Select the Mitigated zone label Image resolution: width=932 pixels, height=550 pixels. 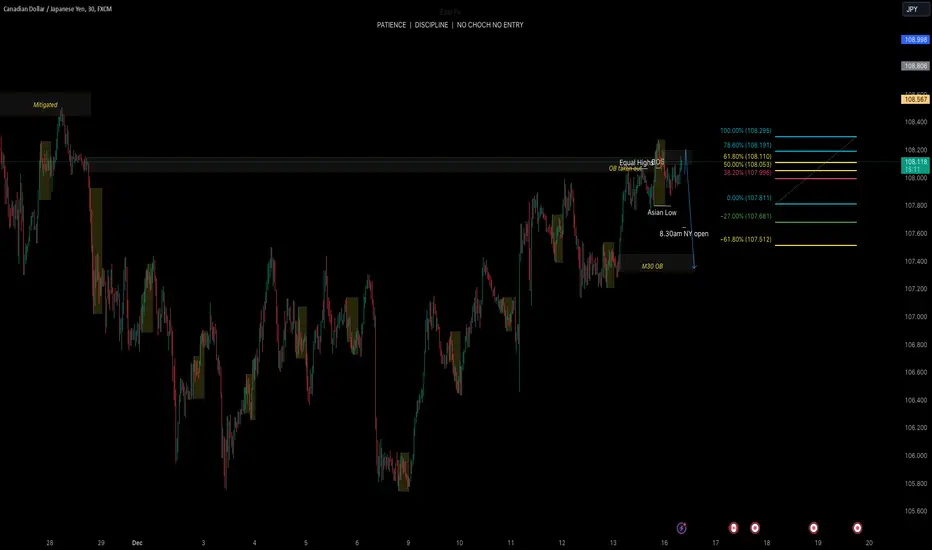pyautogui.click(x=45, y=105)
